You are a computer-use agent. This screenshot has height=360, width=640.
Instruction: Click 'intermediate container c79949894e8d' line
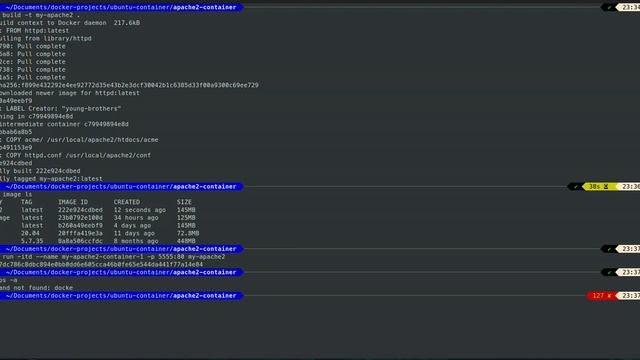64,124
